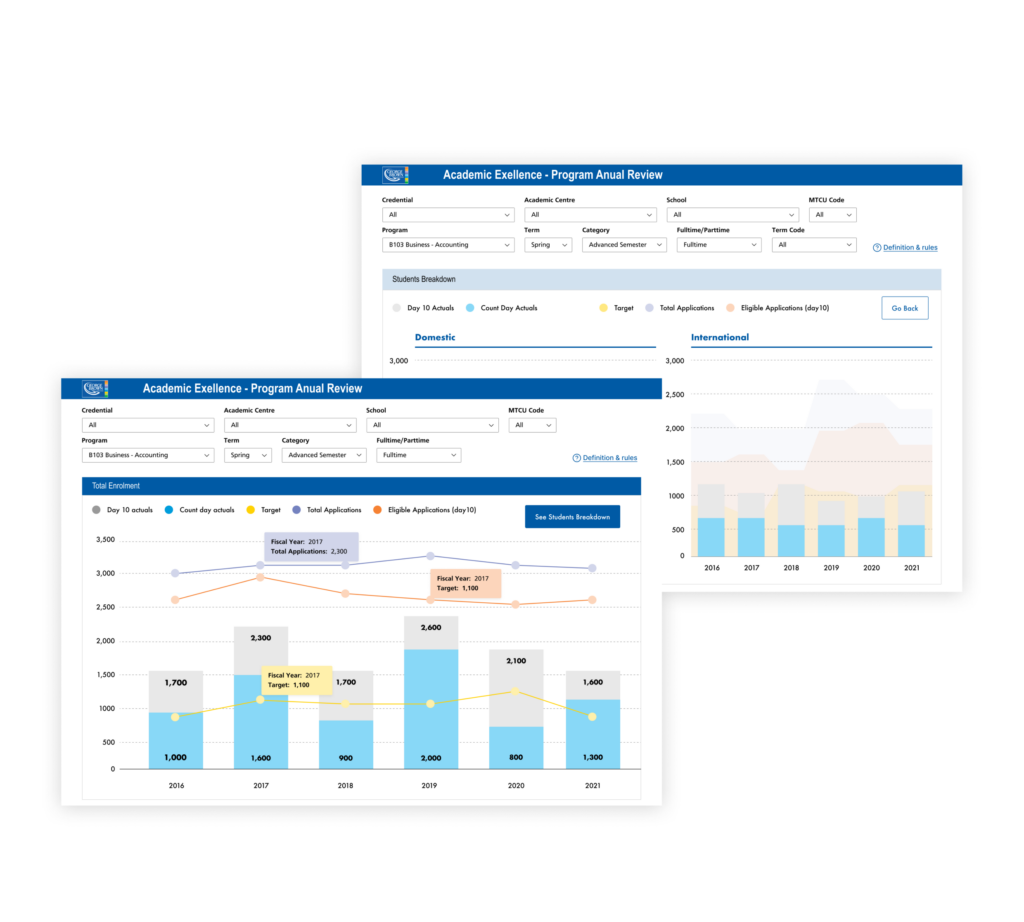Click the See Students Breakdown button
This screenshot has width=1024, height=922.
pyautogui.click(x=572, y=517)
